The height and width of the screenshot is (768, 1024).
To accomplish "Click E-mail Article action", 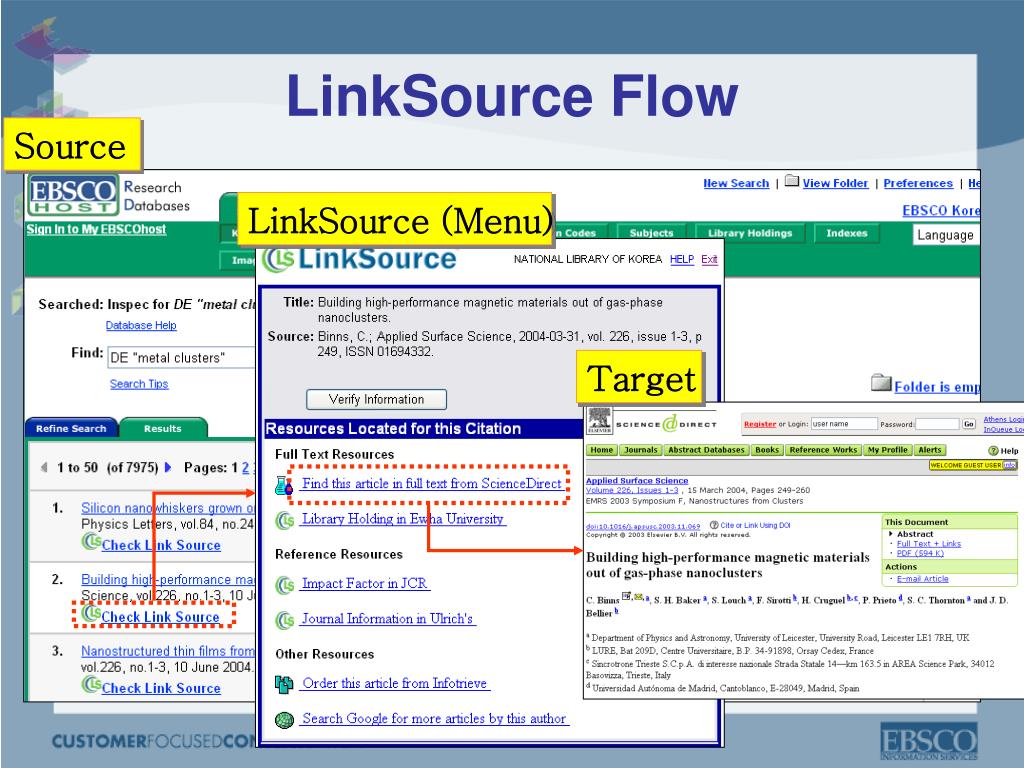I will (x=922, y=579).
